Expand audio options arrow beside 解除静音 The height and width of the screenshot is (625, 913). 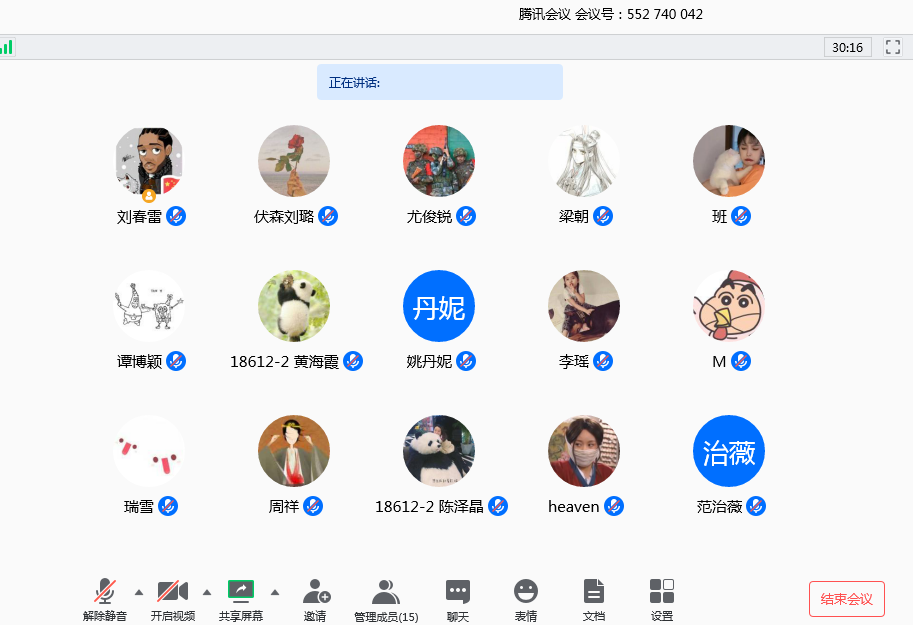pyautogui.click(x=139, y=591)
